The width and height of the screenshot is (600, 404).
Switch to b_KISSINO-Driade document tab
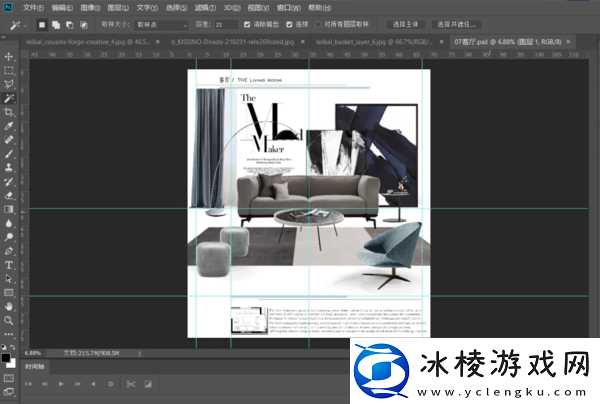233,42
